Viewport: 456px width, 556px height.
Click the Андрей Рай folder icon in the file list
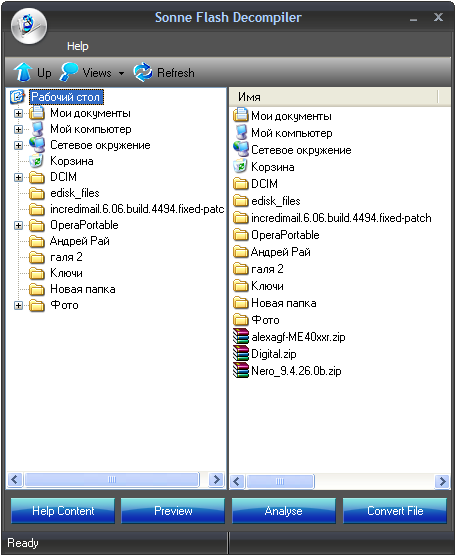(241, 252)
